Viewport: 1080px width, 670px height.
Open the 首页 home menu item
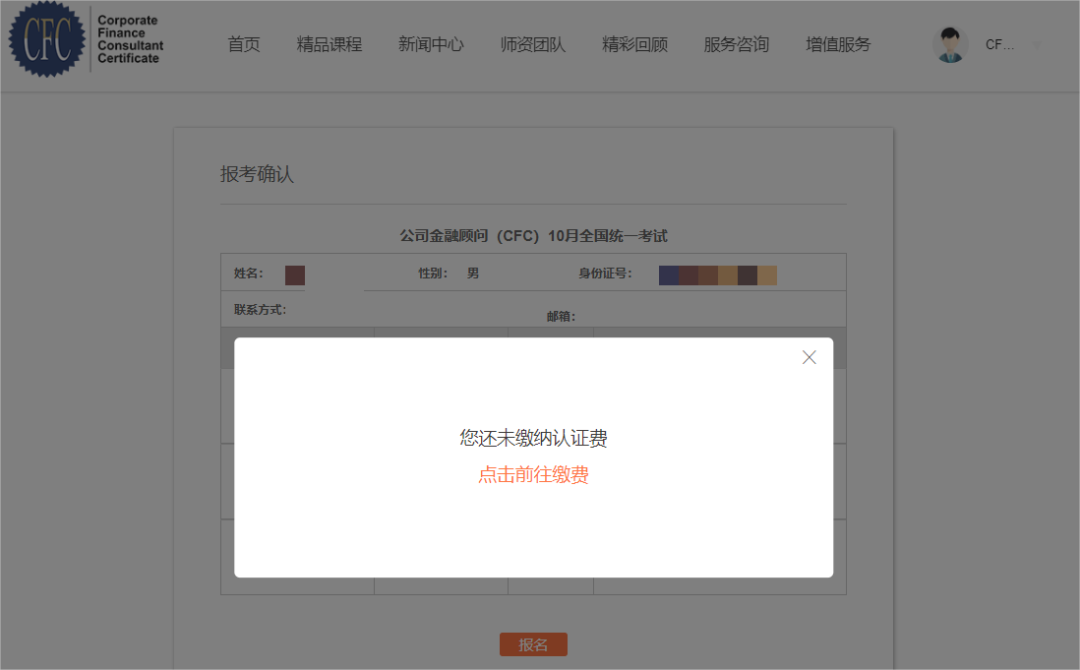(x=244, y=45)
